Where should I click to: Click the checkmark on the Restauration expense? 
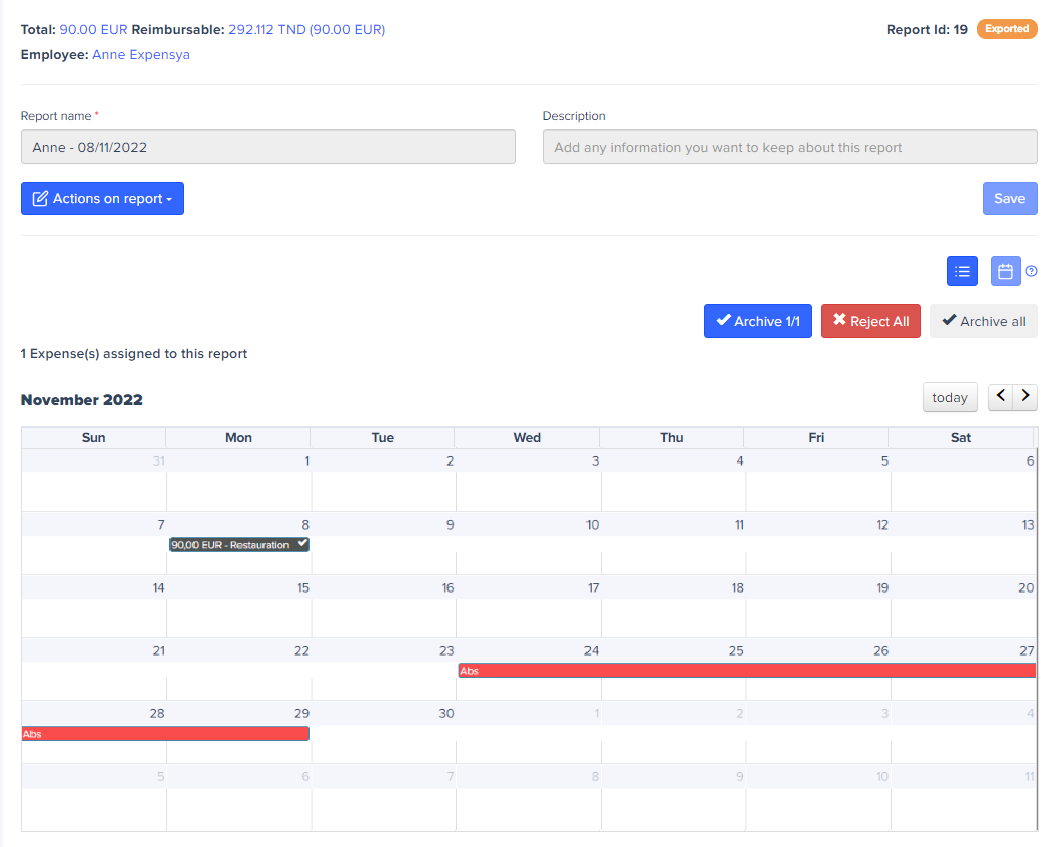302,544
